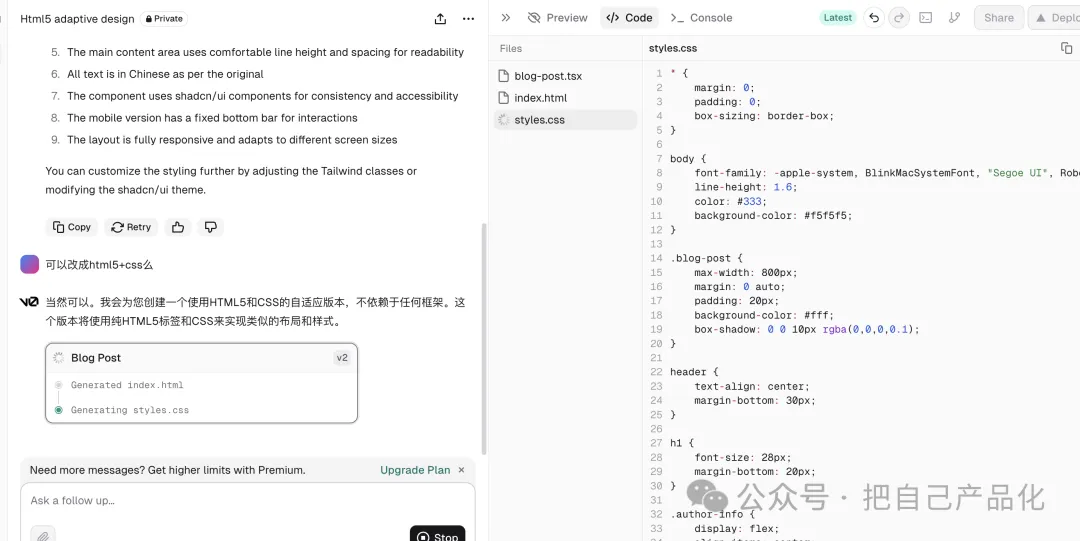Click the Copy button under the response
Image resolution: width=1080 pixels, height=541 pixels.
(72, 227)
